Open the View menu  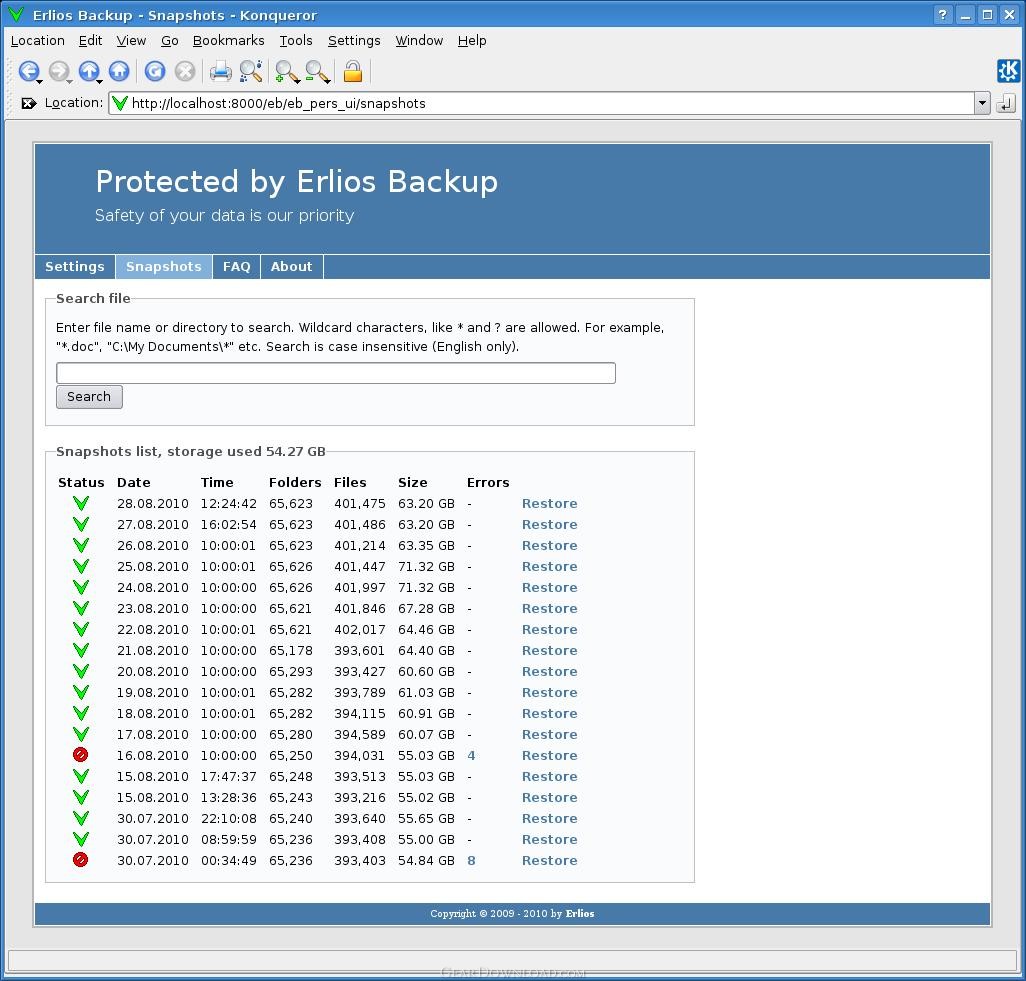click(131, 41)
